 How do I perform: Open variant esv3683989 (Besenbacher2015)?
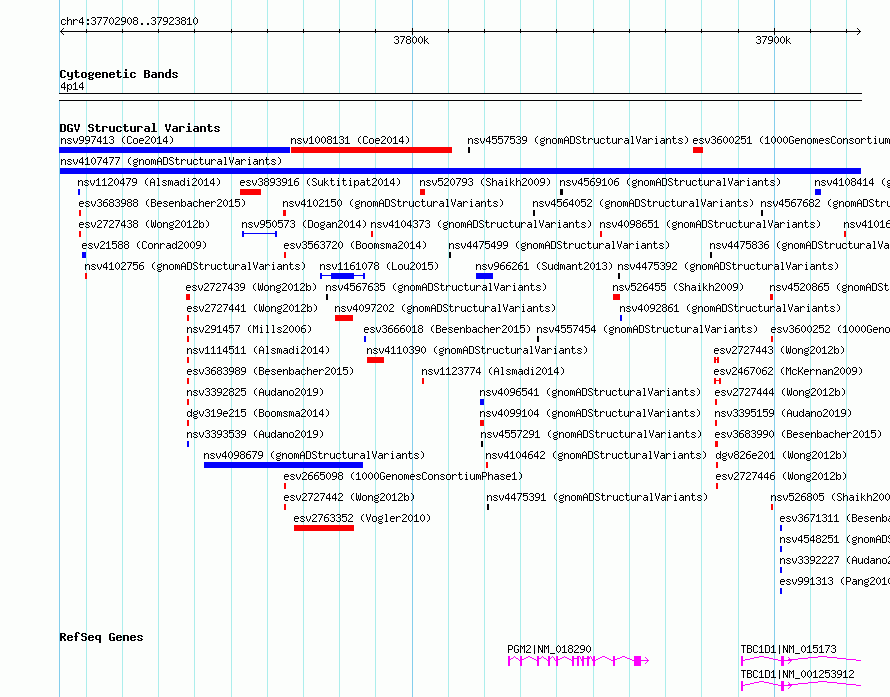[270, 371]
